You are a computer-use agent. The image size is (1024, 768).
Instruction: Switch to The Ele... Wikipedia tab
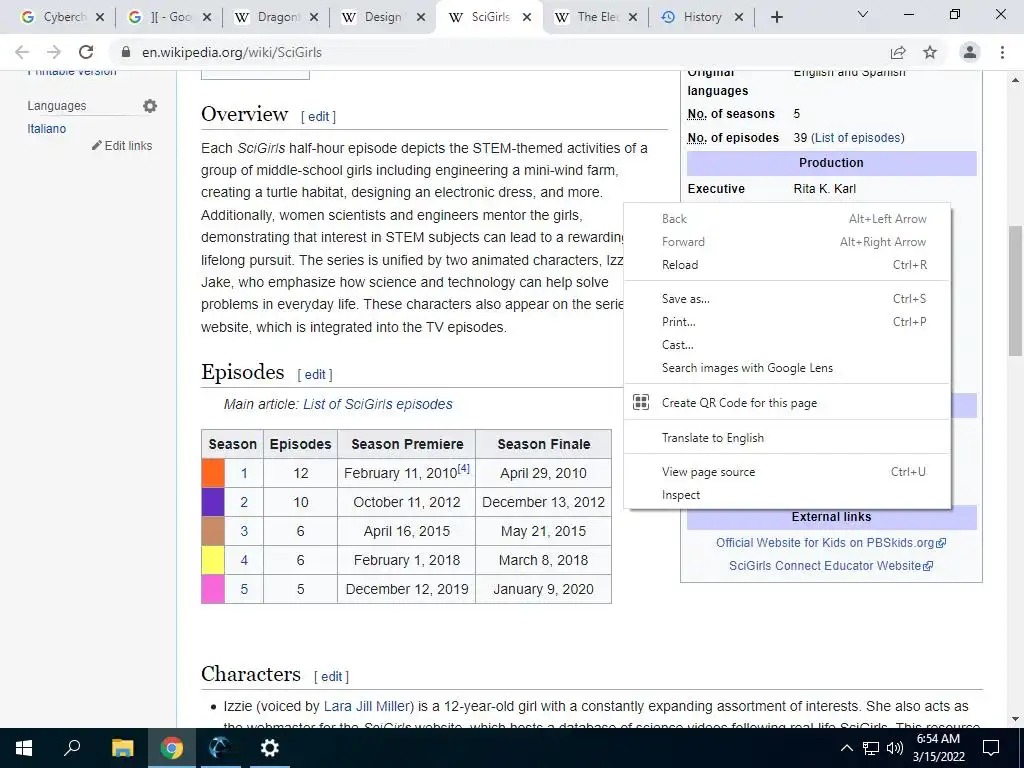(597, 17)
